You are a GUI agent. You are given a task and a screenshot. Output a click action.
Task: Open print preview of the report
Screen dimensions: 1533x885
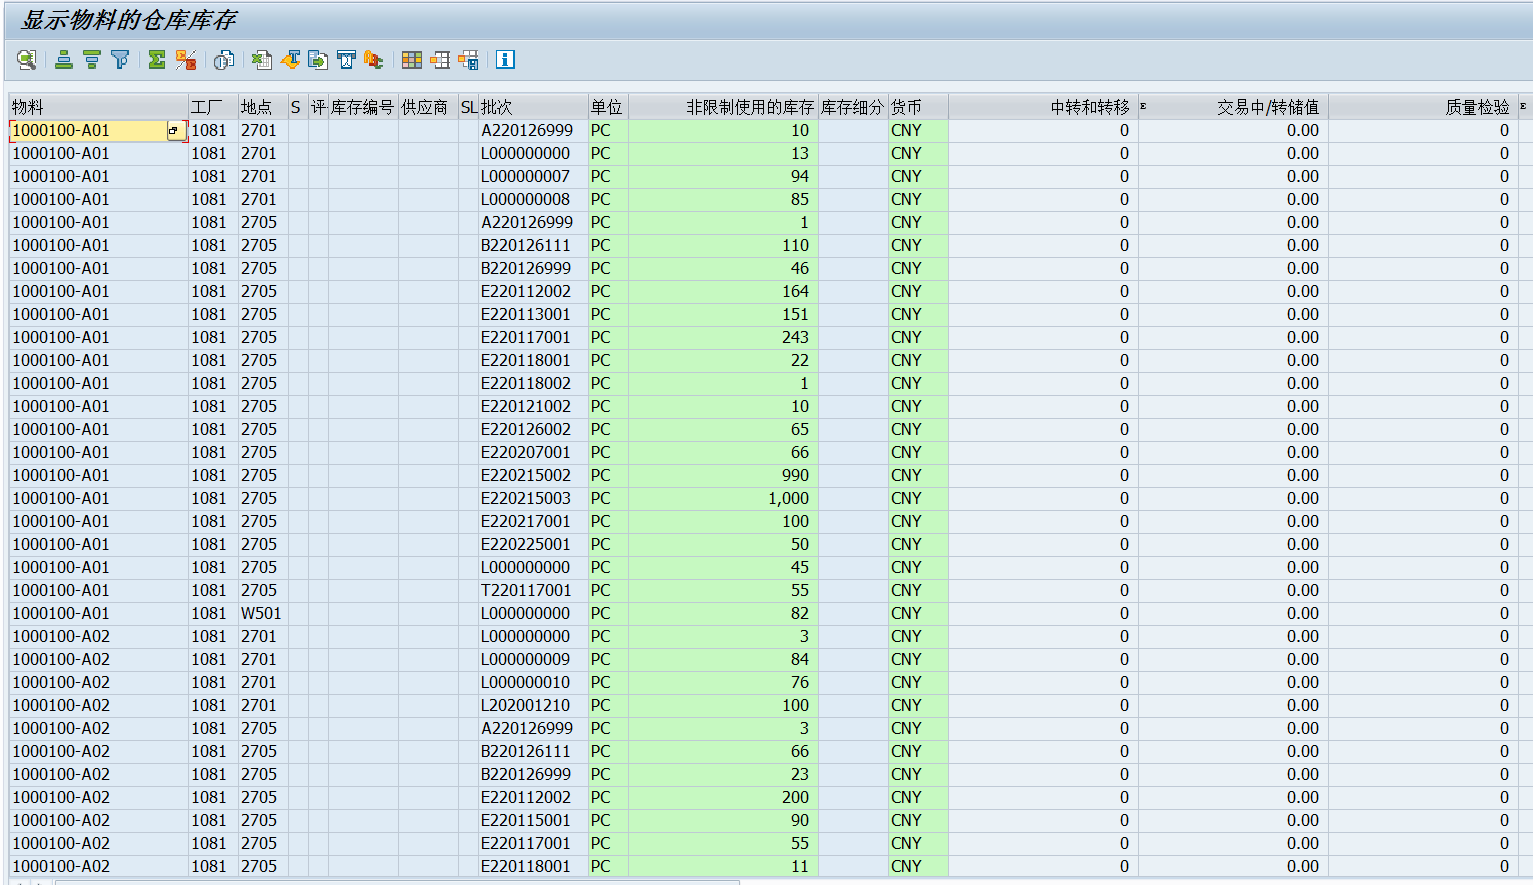tap(223, 59)
